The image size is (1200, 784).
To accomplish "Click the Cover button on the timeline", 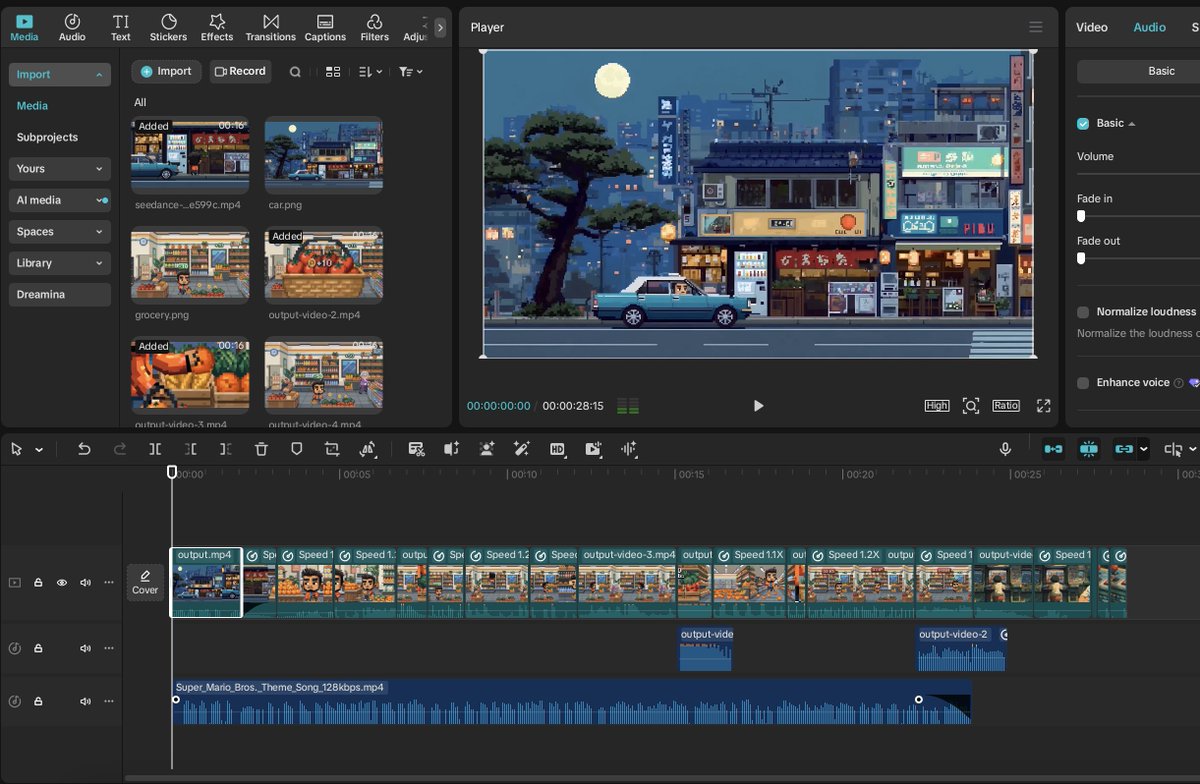I will [x=145, y=582].
